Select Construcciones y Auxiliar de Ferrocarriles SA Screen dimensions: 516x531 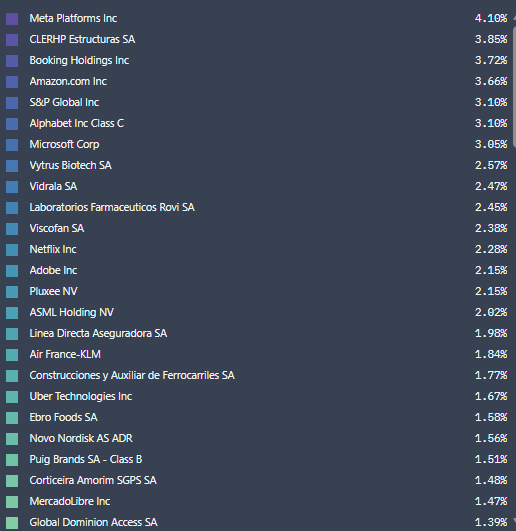(x=132, y=375)
